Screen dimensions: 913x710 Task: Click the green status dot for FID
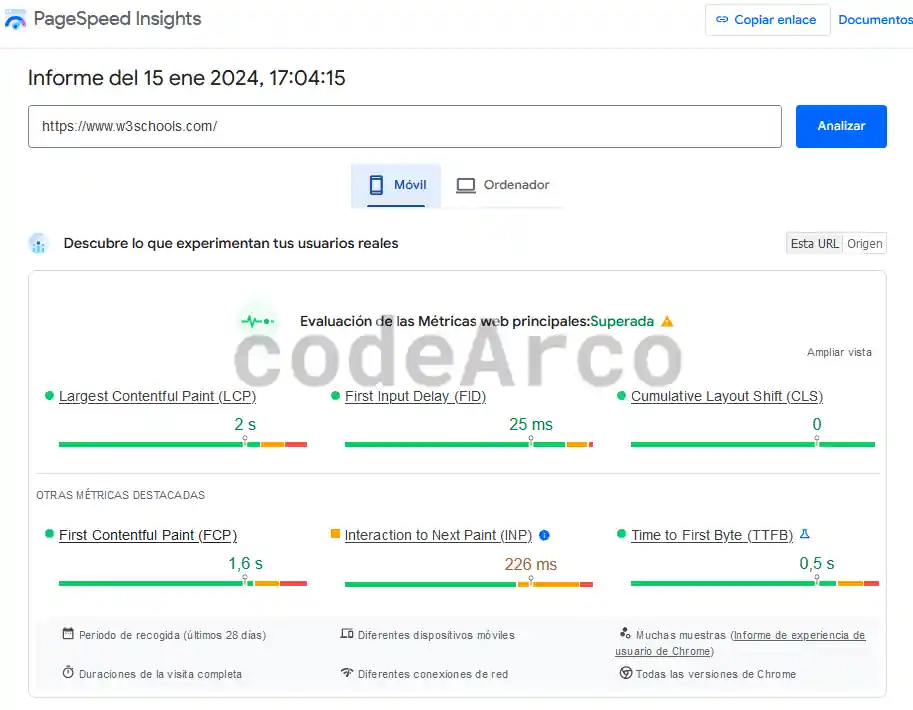point(335,395)
